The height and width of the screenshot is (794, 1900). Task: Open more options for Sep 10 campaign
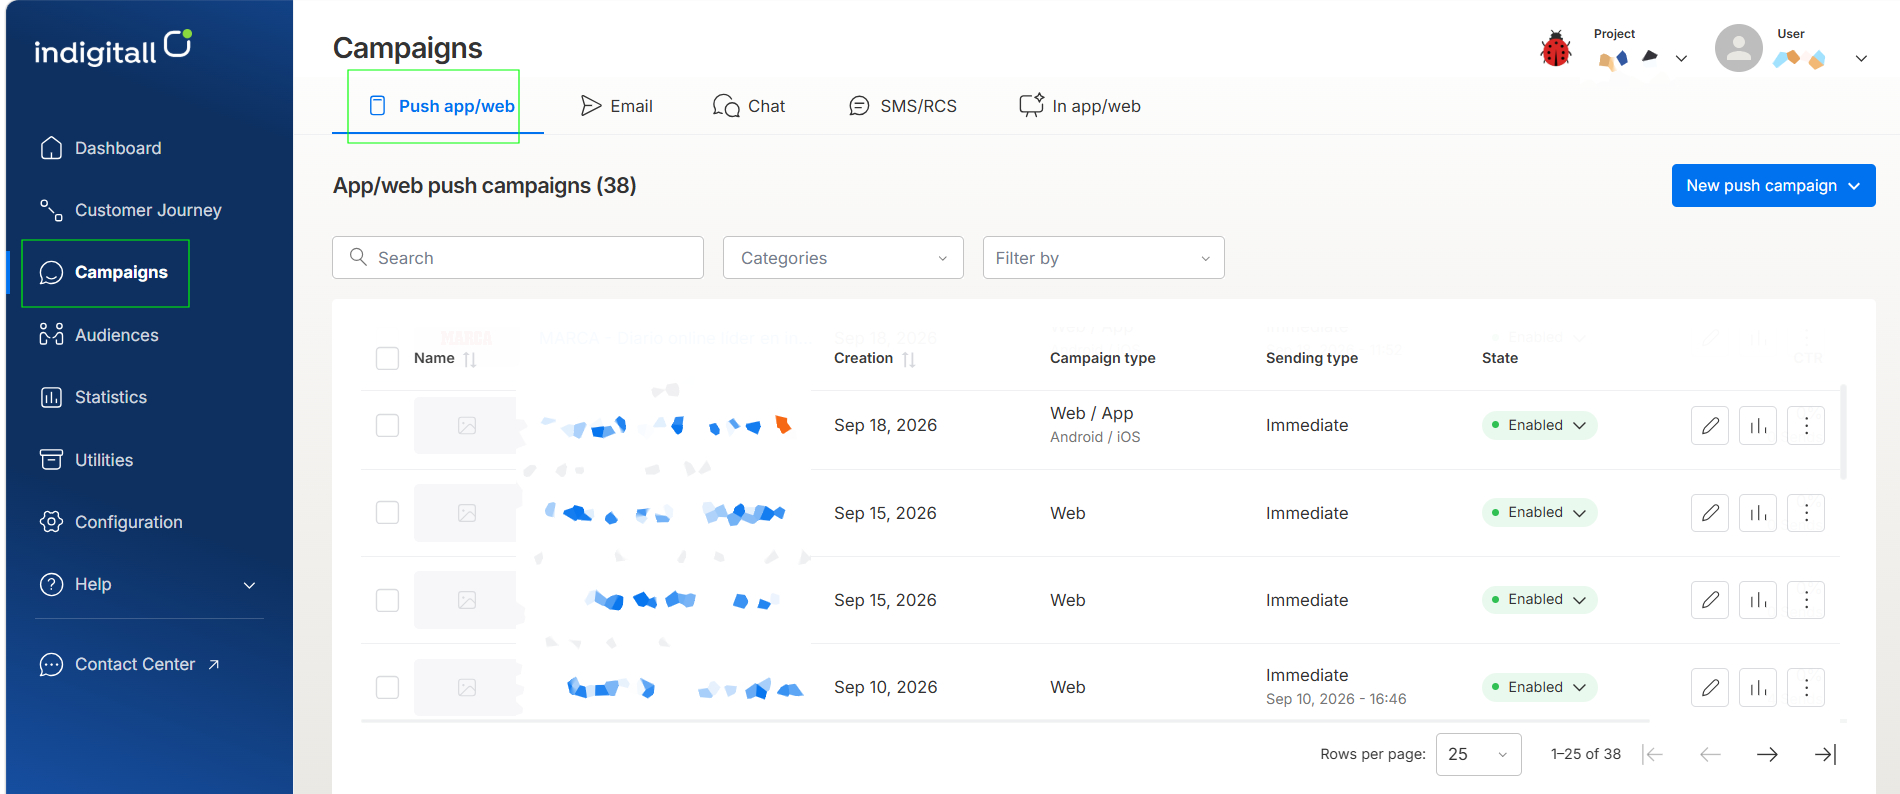[x=1806, y=688]
